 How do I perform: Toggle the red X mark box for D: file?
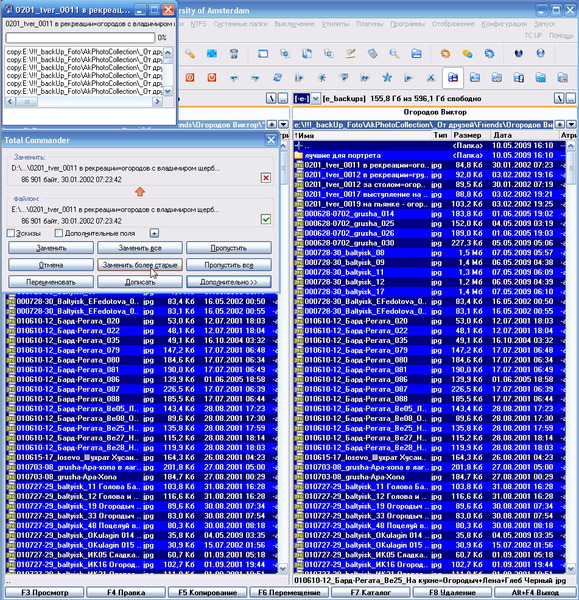(266, 178)
